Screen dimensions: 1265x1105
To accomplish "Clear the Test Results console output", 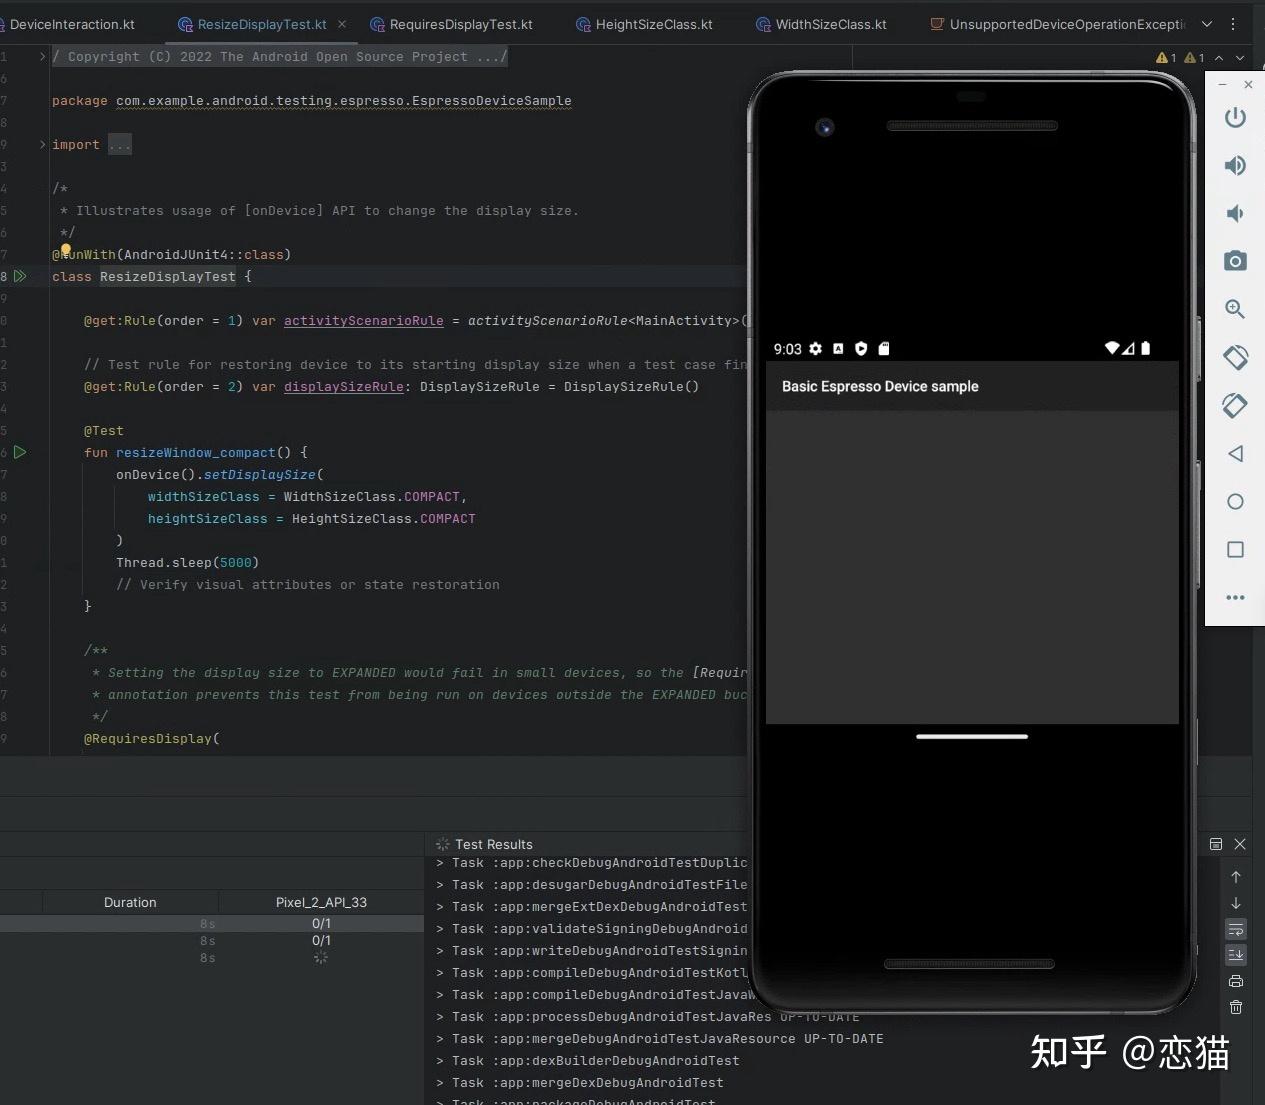I will 1236,1007.
